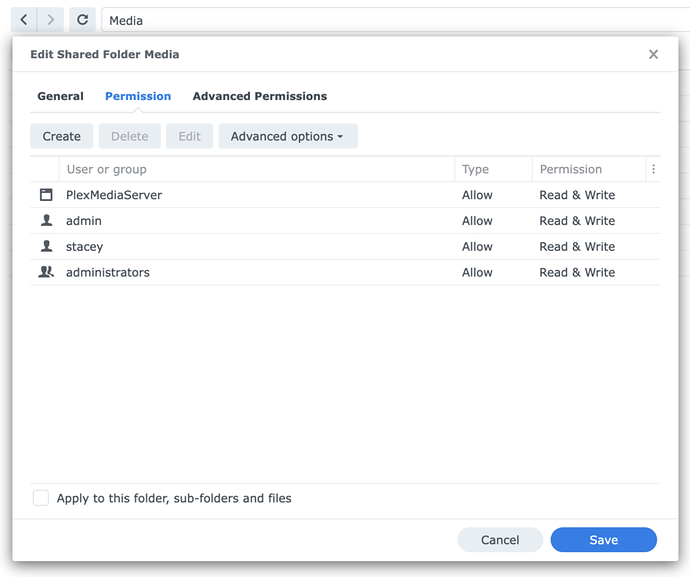This screenshot has width=690, height=577.
Task: Go forward with the right arrow
Action: click(51, 20)
